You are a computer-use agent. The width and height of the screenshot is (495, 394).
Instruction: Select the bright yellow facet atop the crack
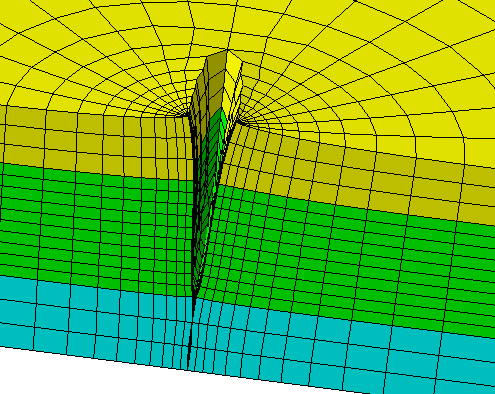tap(233, 67)
